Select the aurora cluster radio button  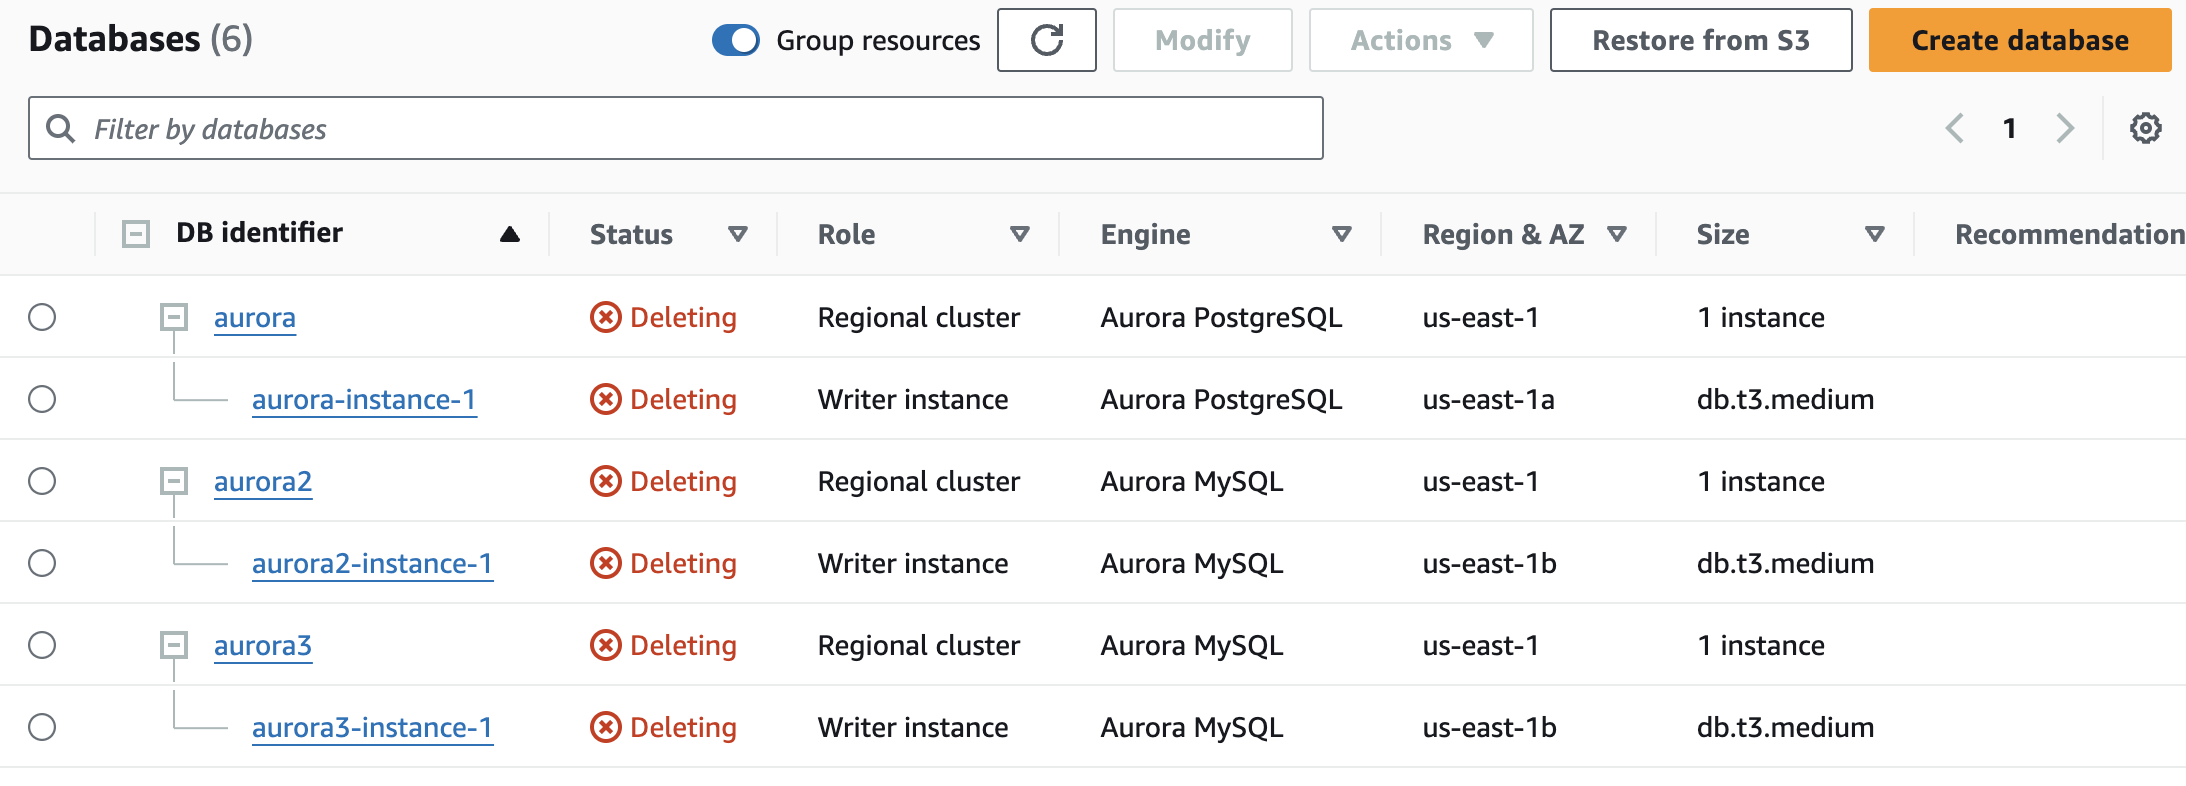[42, 317]
